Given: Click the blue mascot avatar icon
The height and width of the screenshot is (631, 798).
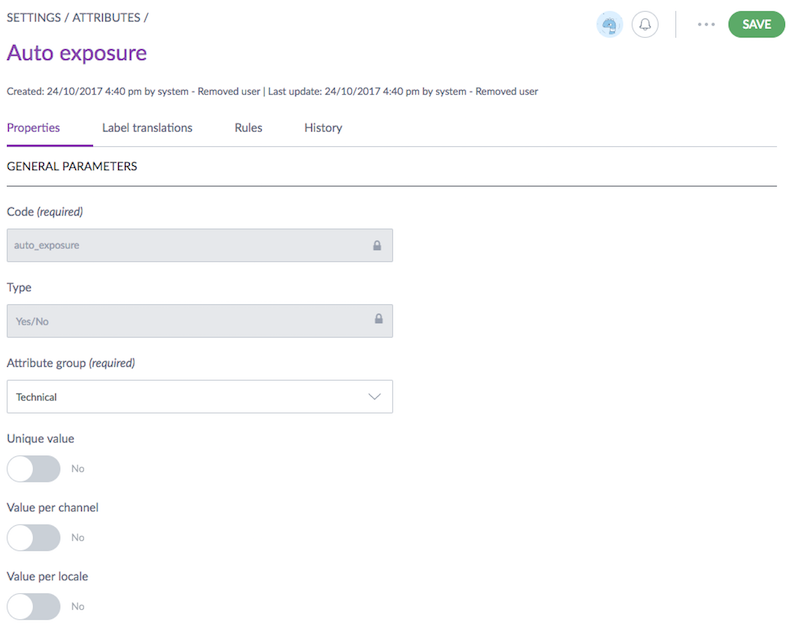Looking at the screenshot, I should [609, 25].
